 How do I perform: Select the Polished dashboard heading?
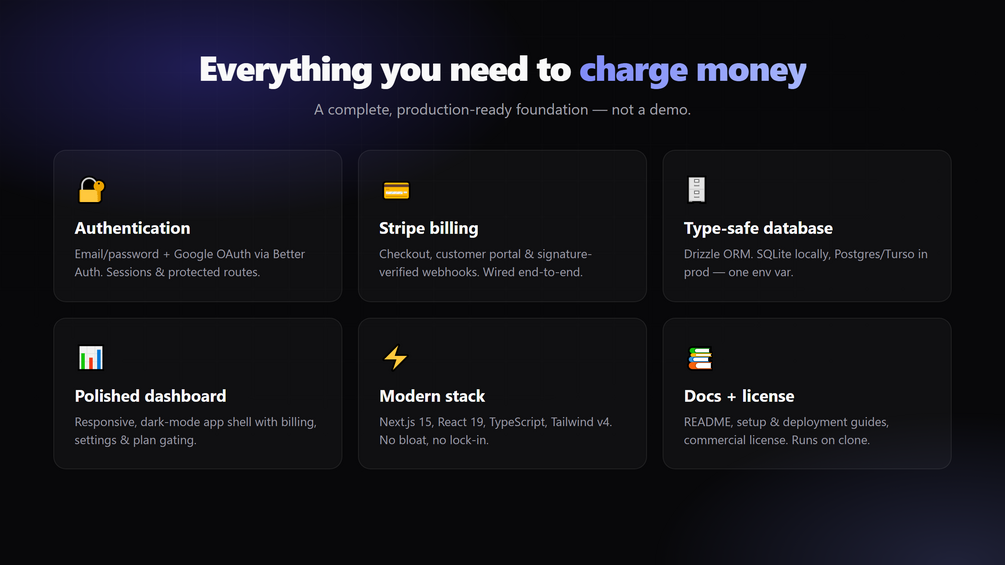(x=150, y=396)
